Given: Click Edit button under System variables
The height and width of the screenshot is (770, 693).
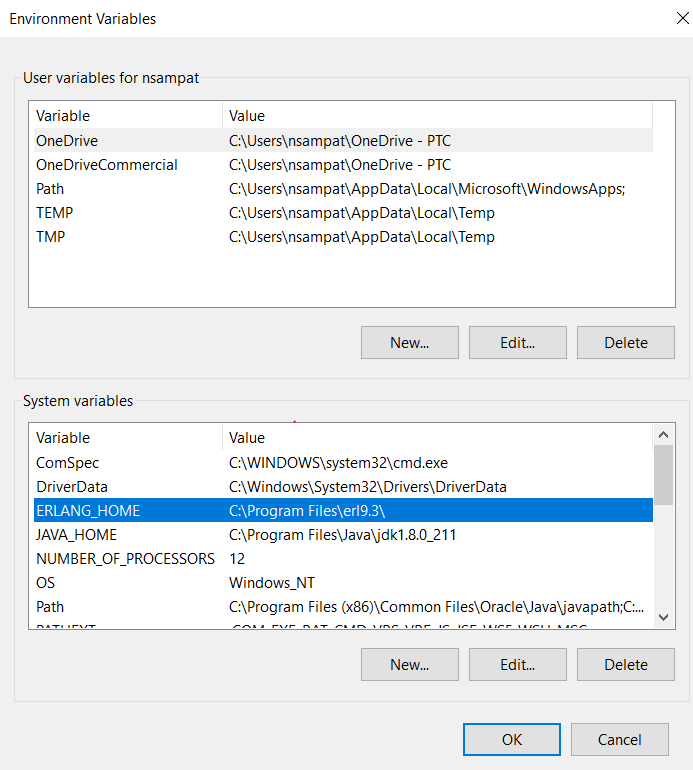Looking at the screenshot, I should [517, 664].
